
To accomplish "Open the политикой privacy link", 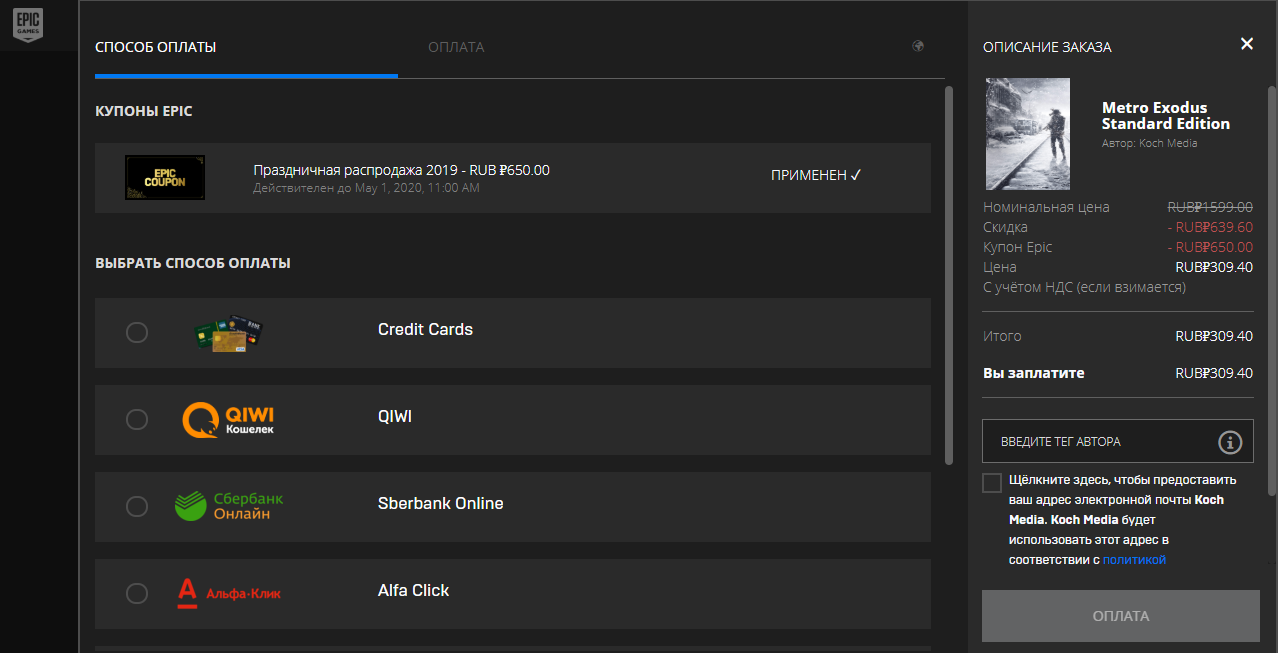I will tap(1134, 559).
